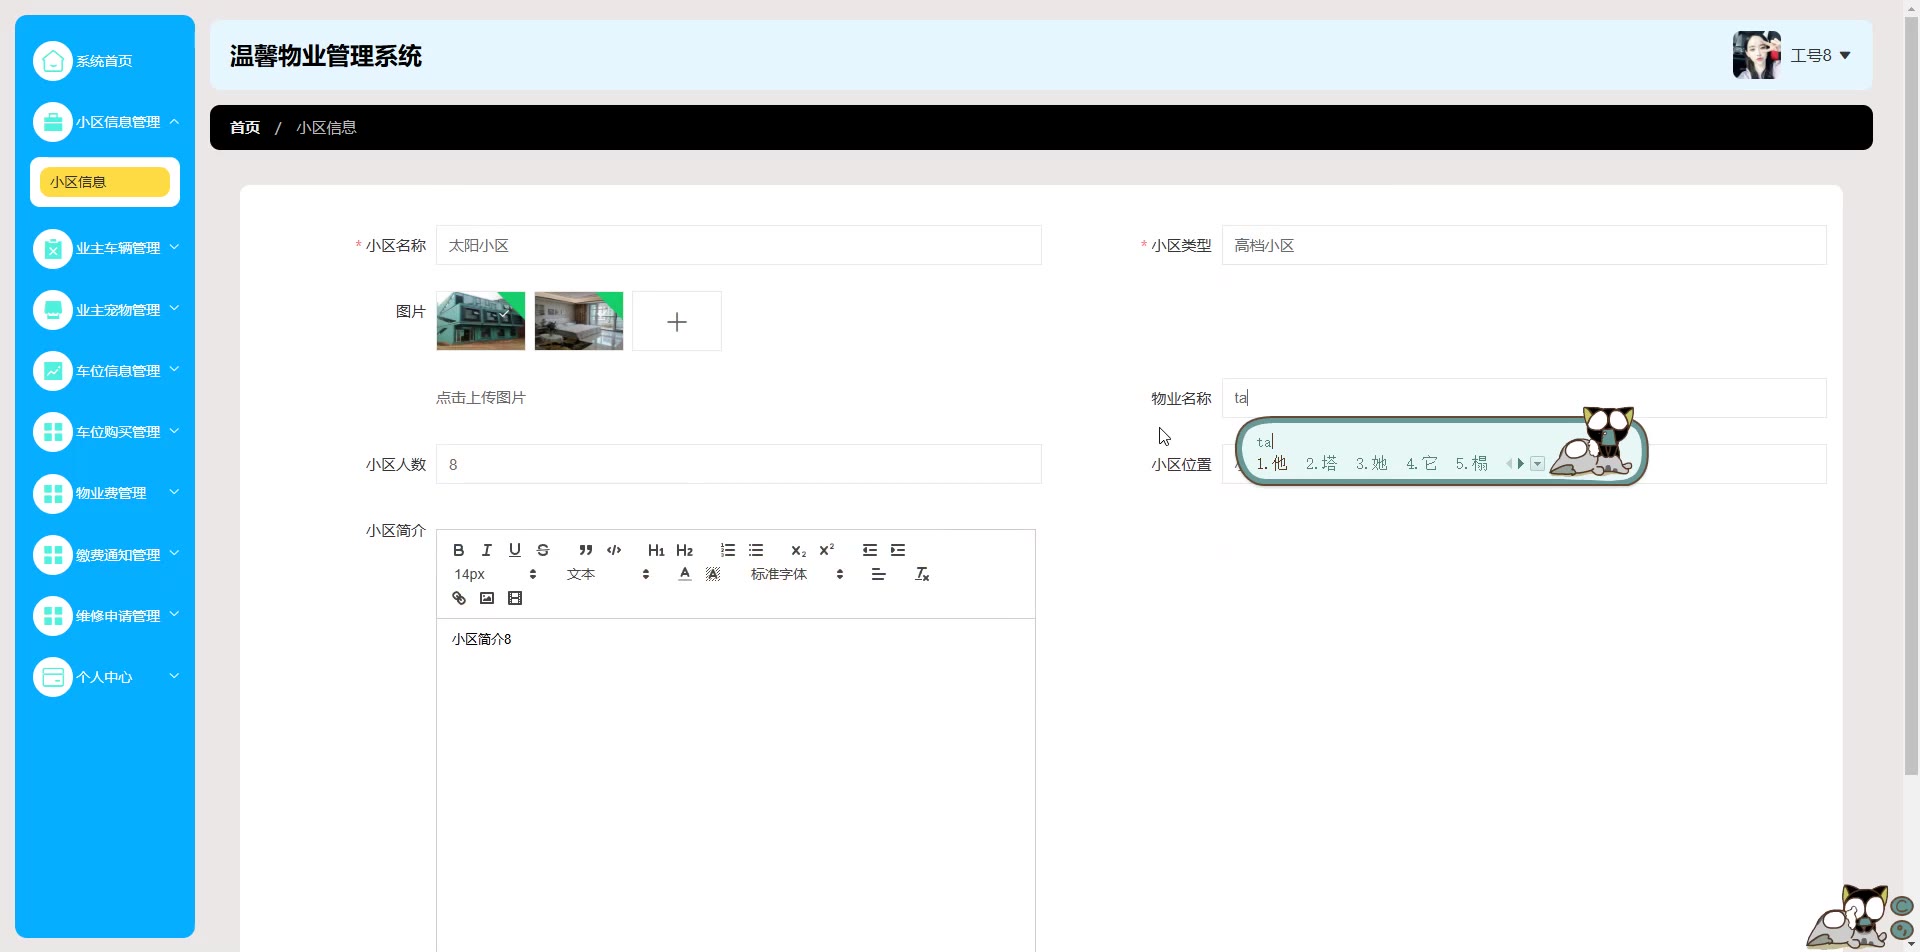Screen dimensions: 1920x952
Task: Go to 系统首页 in sidebar
Action: 104,61
